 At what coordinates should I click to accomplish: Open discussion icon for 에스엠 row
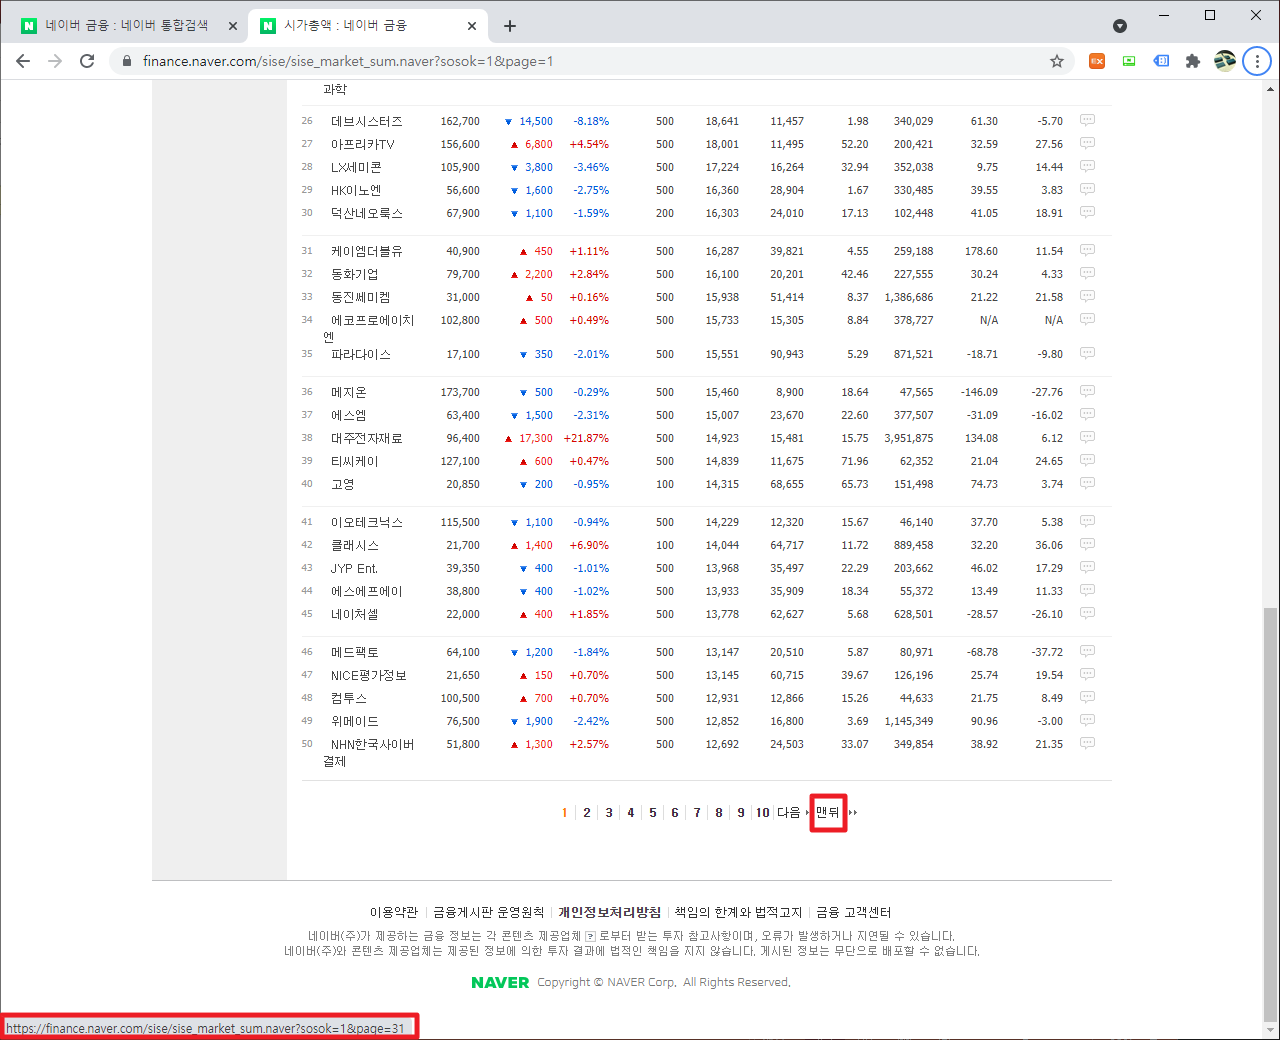coord(1087,414)
